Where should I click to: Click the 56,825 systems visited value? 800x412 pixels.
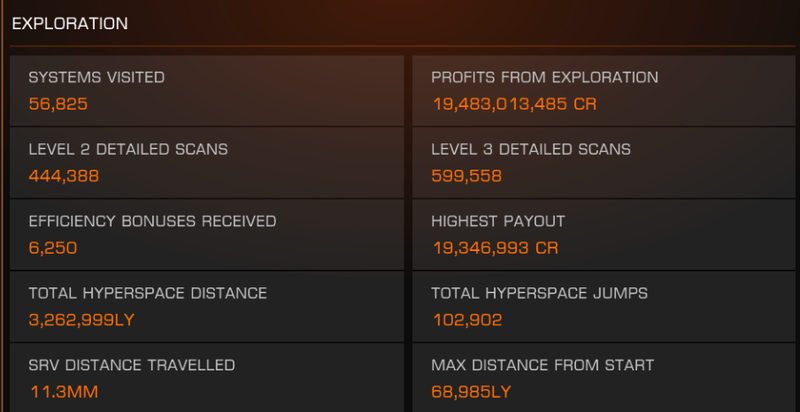click(x=58, y=105)
